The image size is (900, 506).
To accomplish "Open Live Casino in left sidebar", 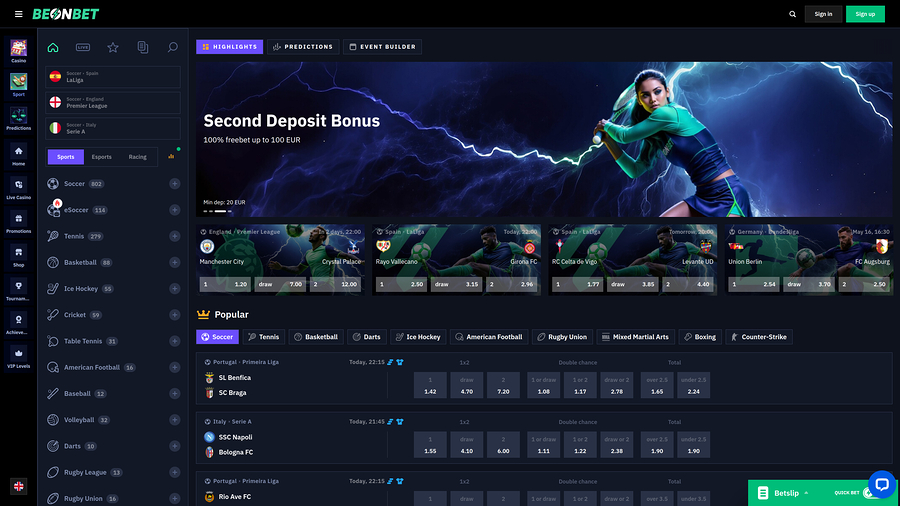I will click(18, 188).
